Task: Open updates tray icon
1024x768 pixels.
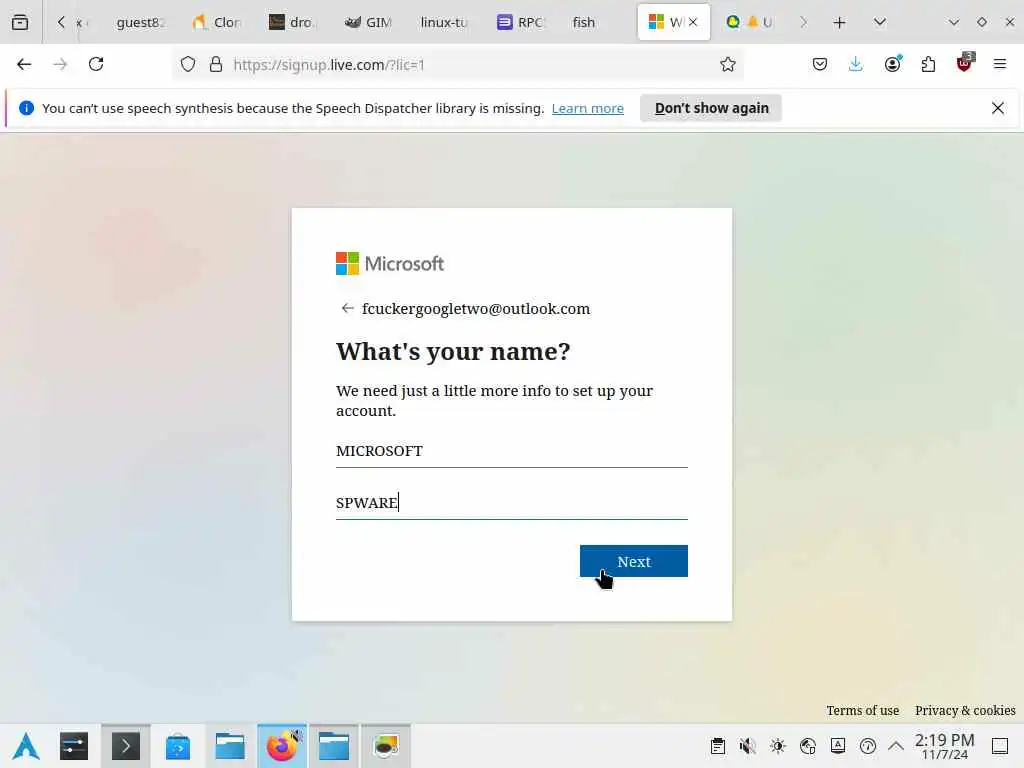Action: tap(867, 746)
